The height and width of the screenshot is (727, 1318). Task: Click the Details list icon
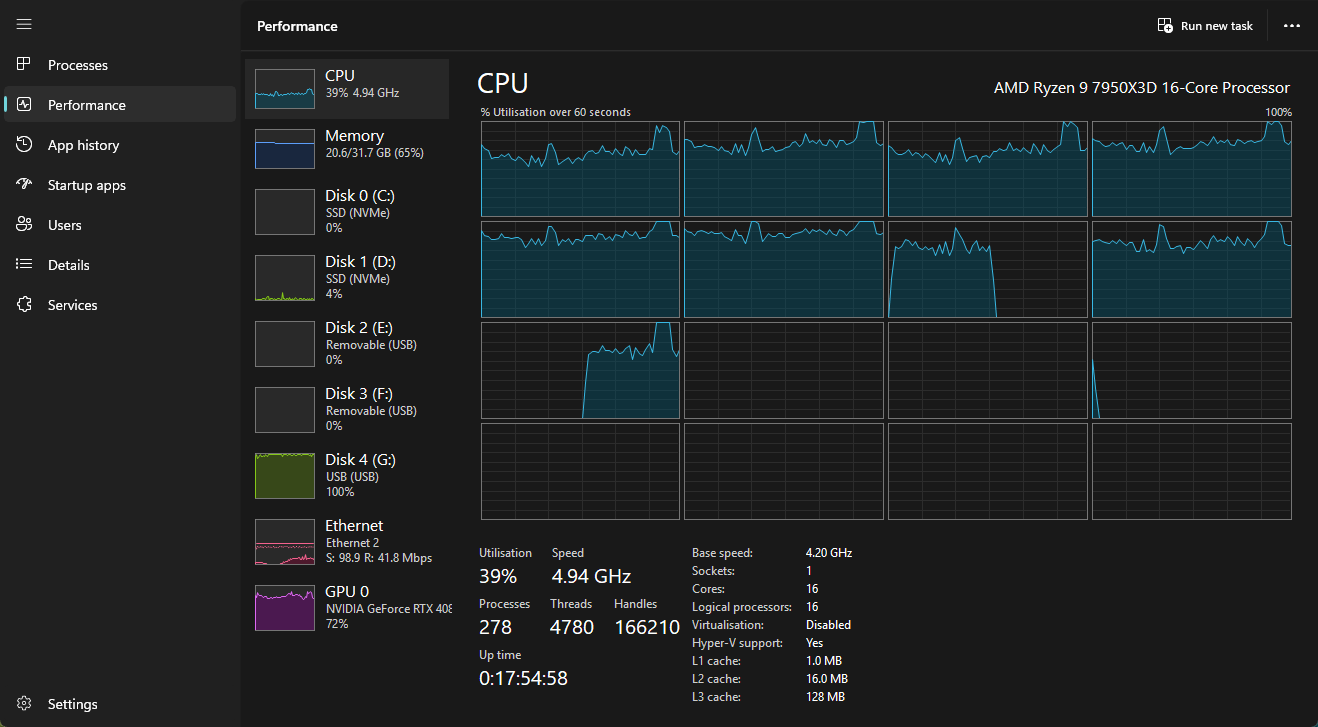(25, 265)
